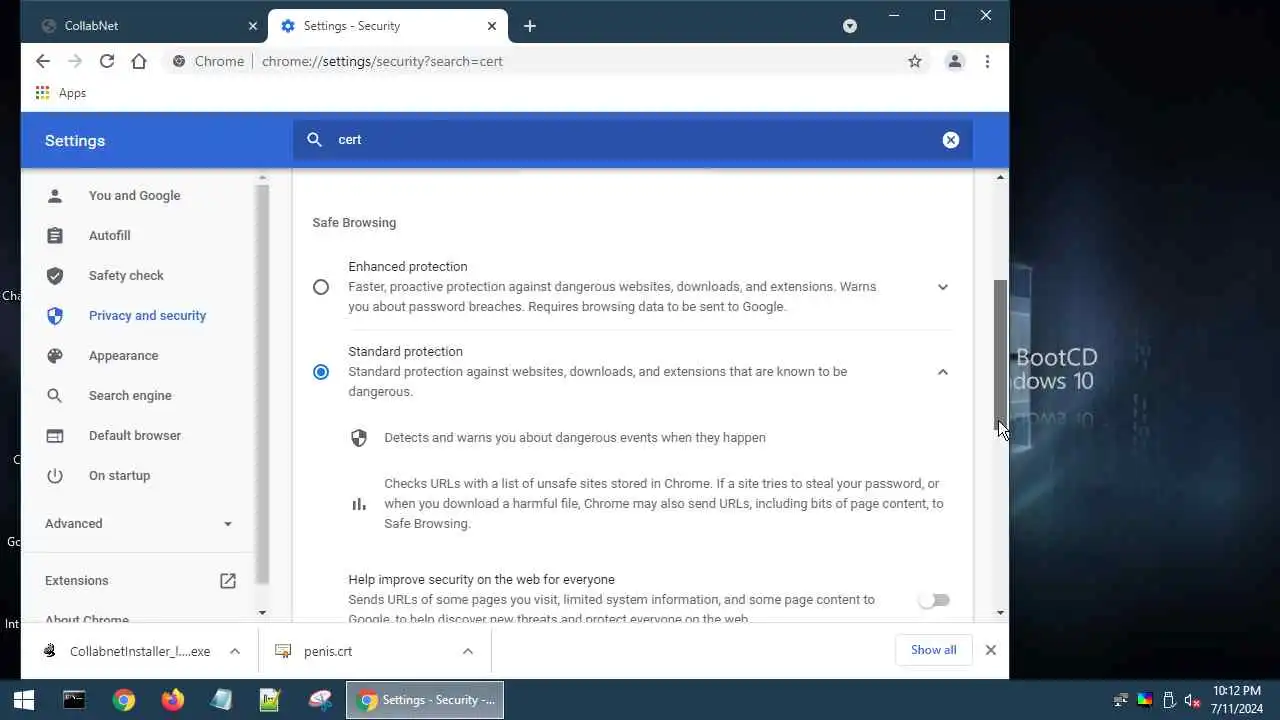Collapse the Standard protection details chevron
Viewport: 1280px width, 720px height.
click(x=942, y=372)
